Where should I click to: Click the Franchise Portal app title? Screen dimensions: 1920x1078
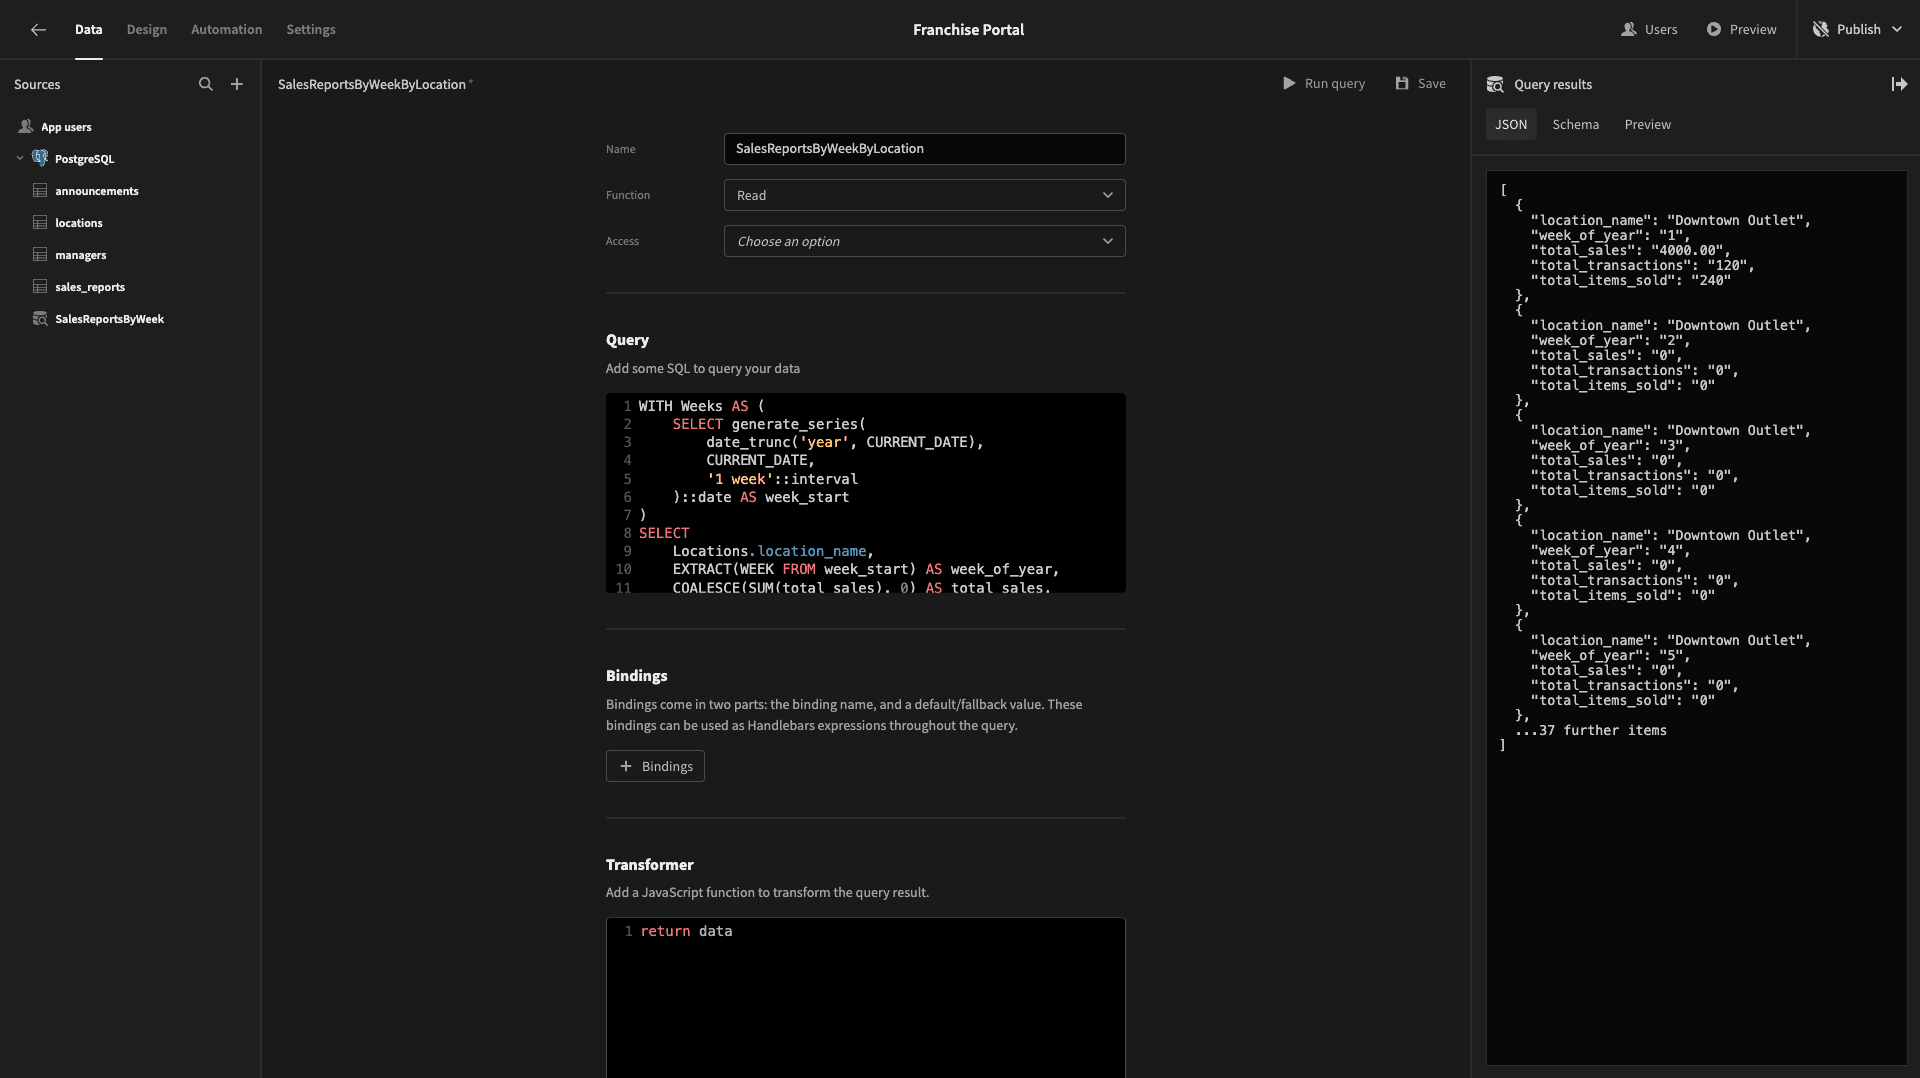968,29
